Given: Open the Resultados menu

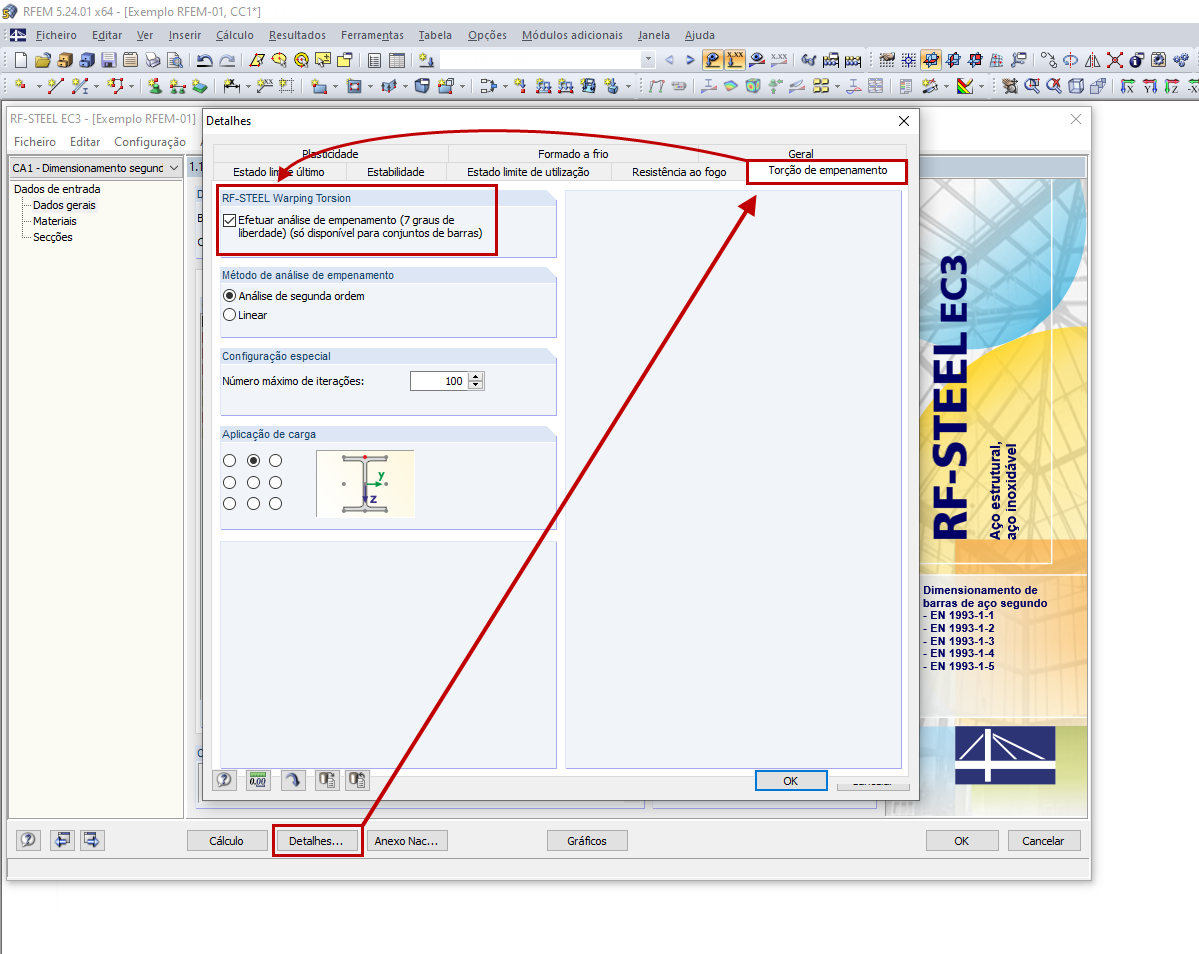Looking at the screenshot, I should (x=297, y=35).
